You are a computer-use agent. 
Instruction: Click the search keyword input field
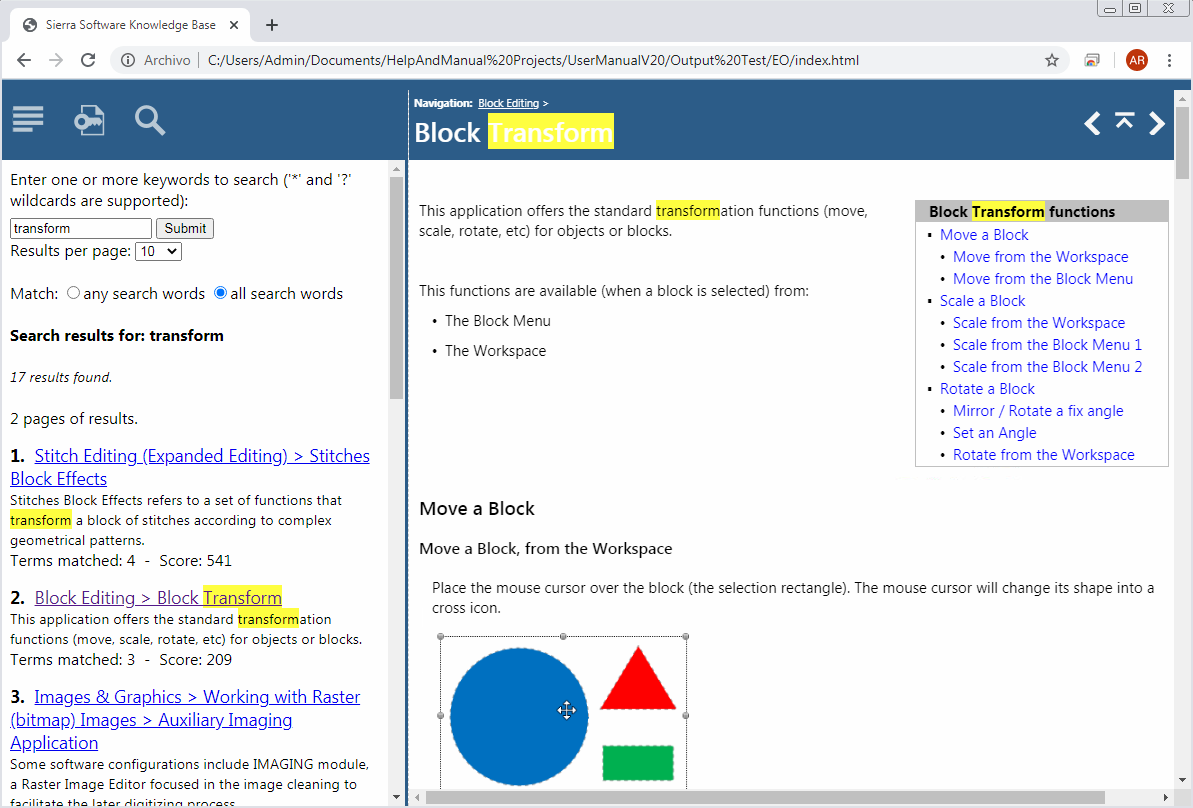81,228
